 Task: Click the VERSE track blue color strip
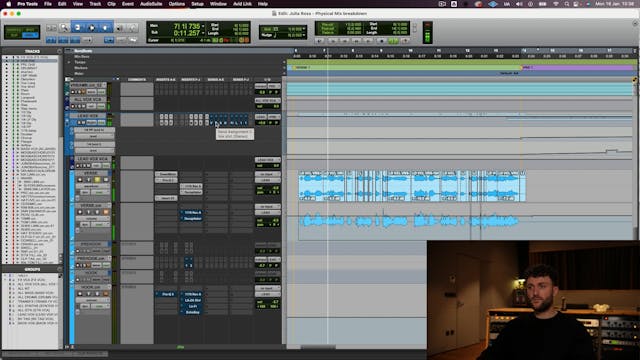pyautogui.click(x=72, y=186)
